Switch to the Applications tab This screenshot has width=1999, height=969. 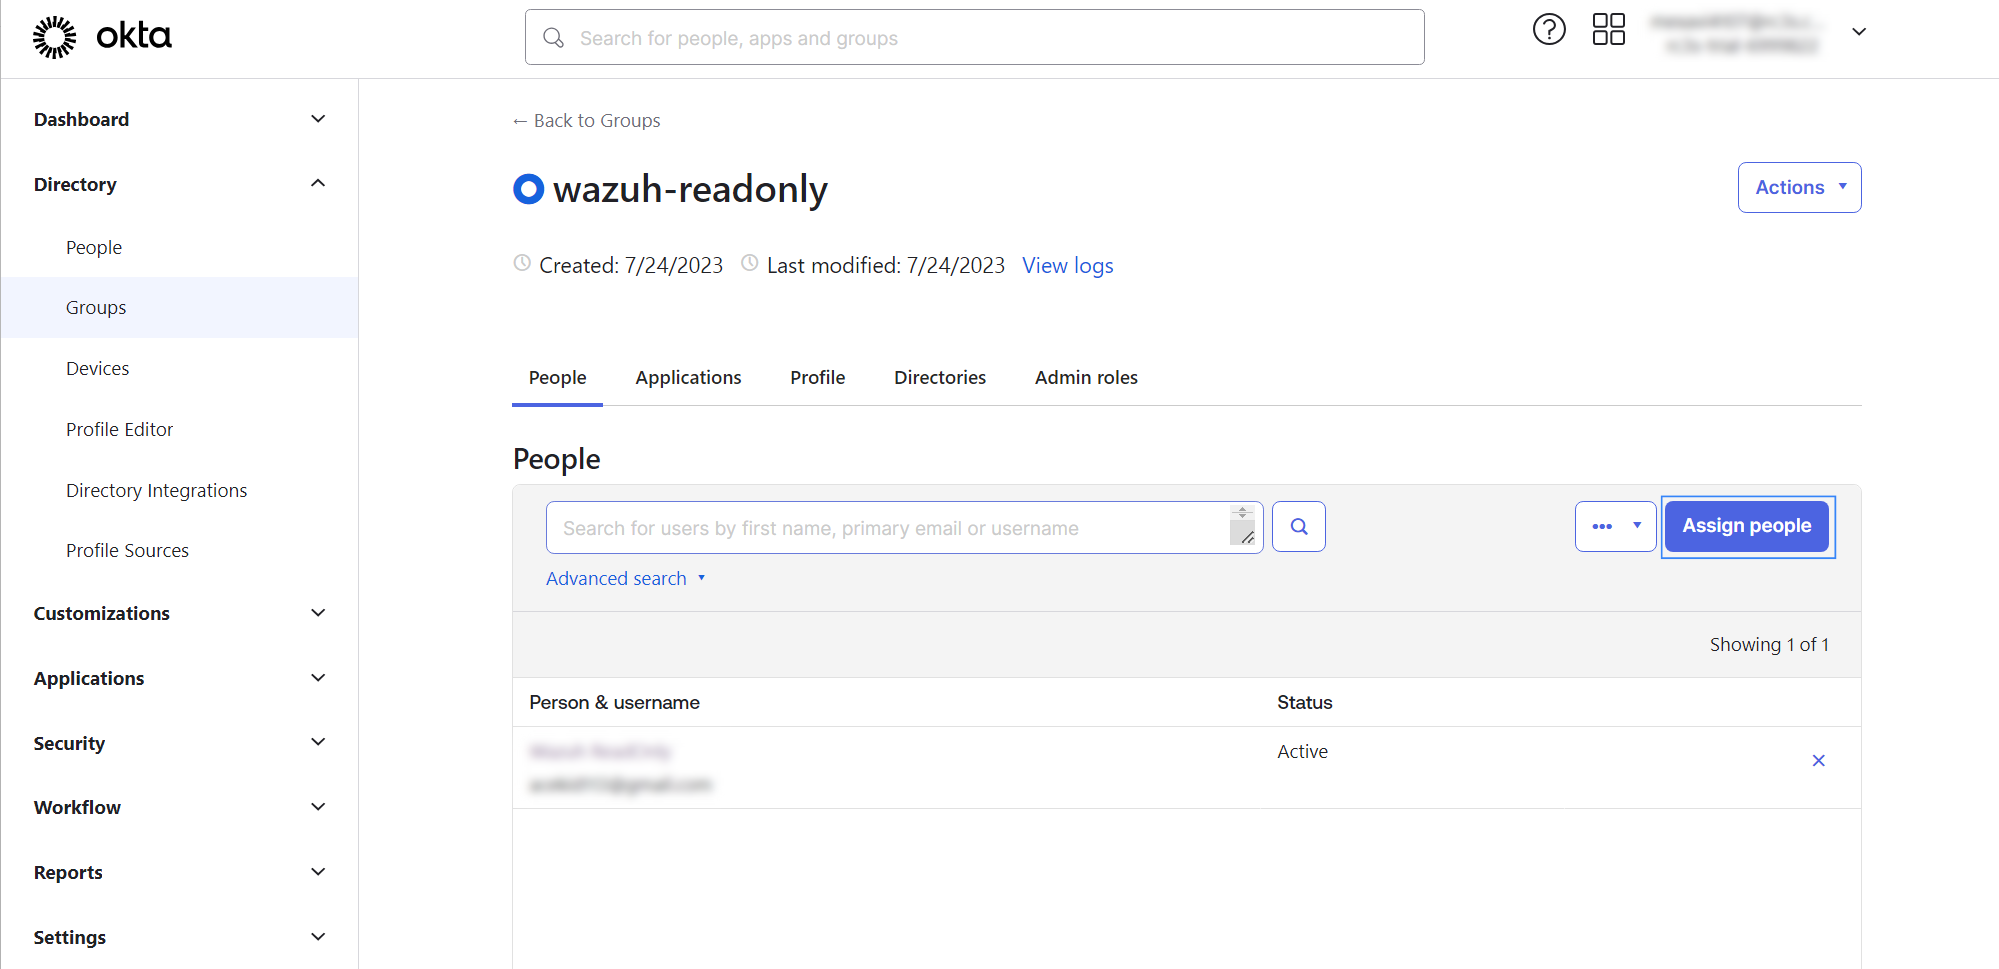tap(688, 378)
